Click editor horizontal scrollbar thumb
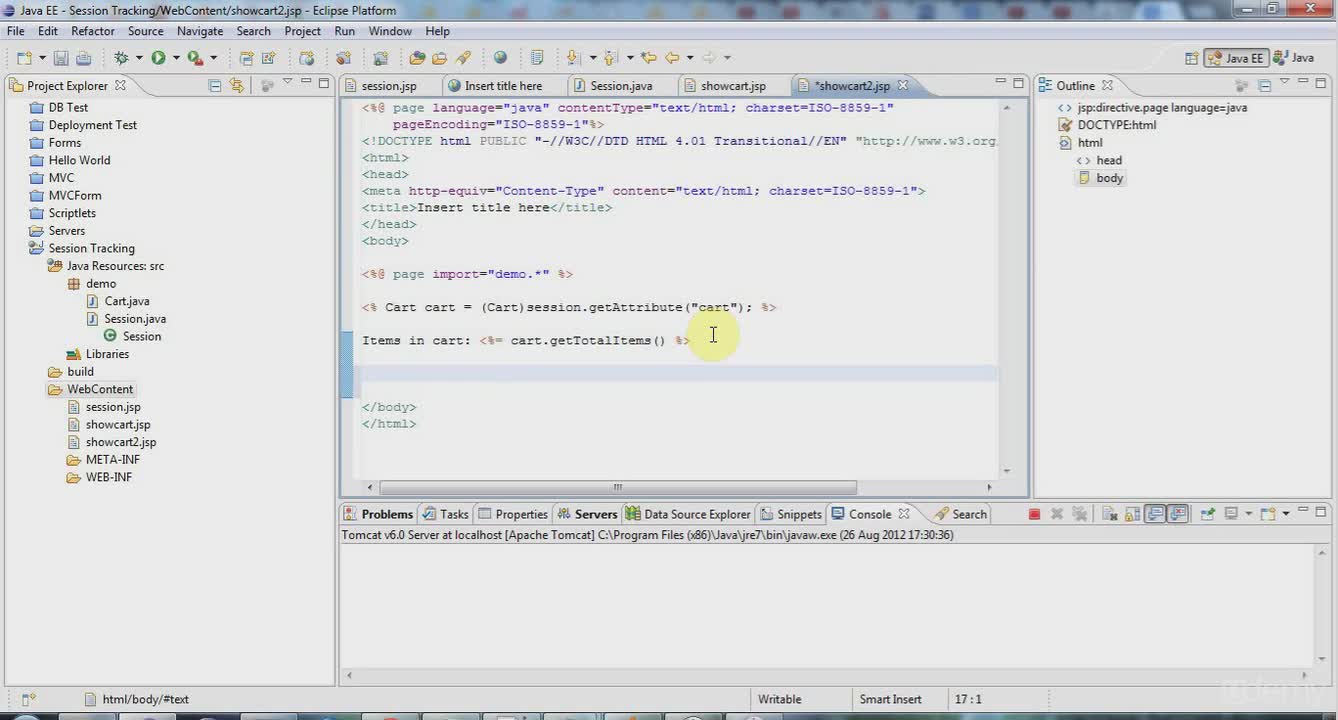This screenshot has width=1338, height=720. click(x=618, y=487)
